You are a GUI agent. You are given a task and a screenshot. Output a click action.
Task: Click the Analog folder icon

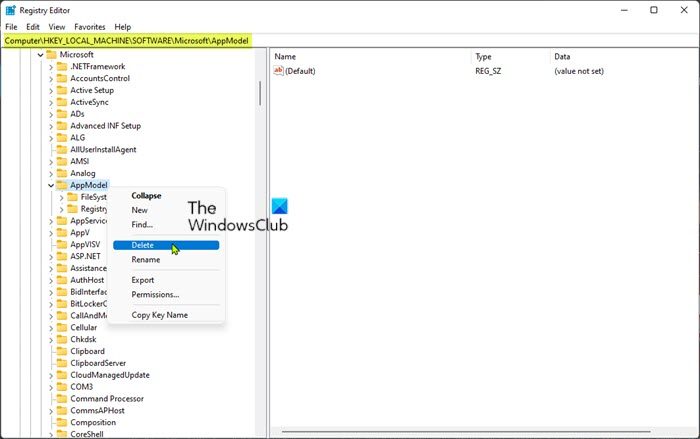click(62, 173)
